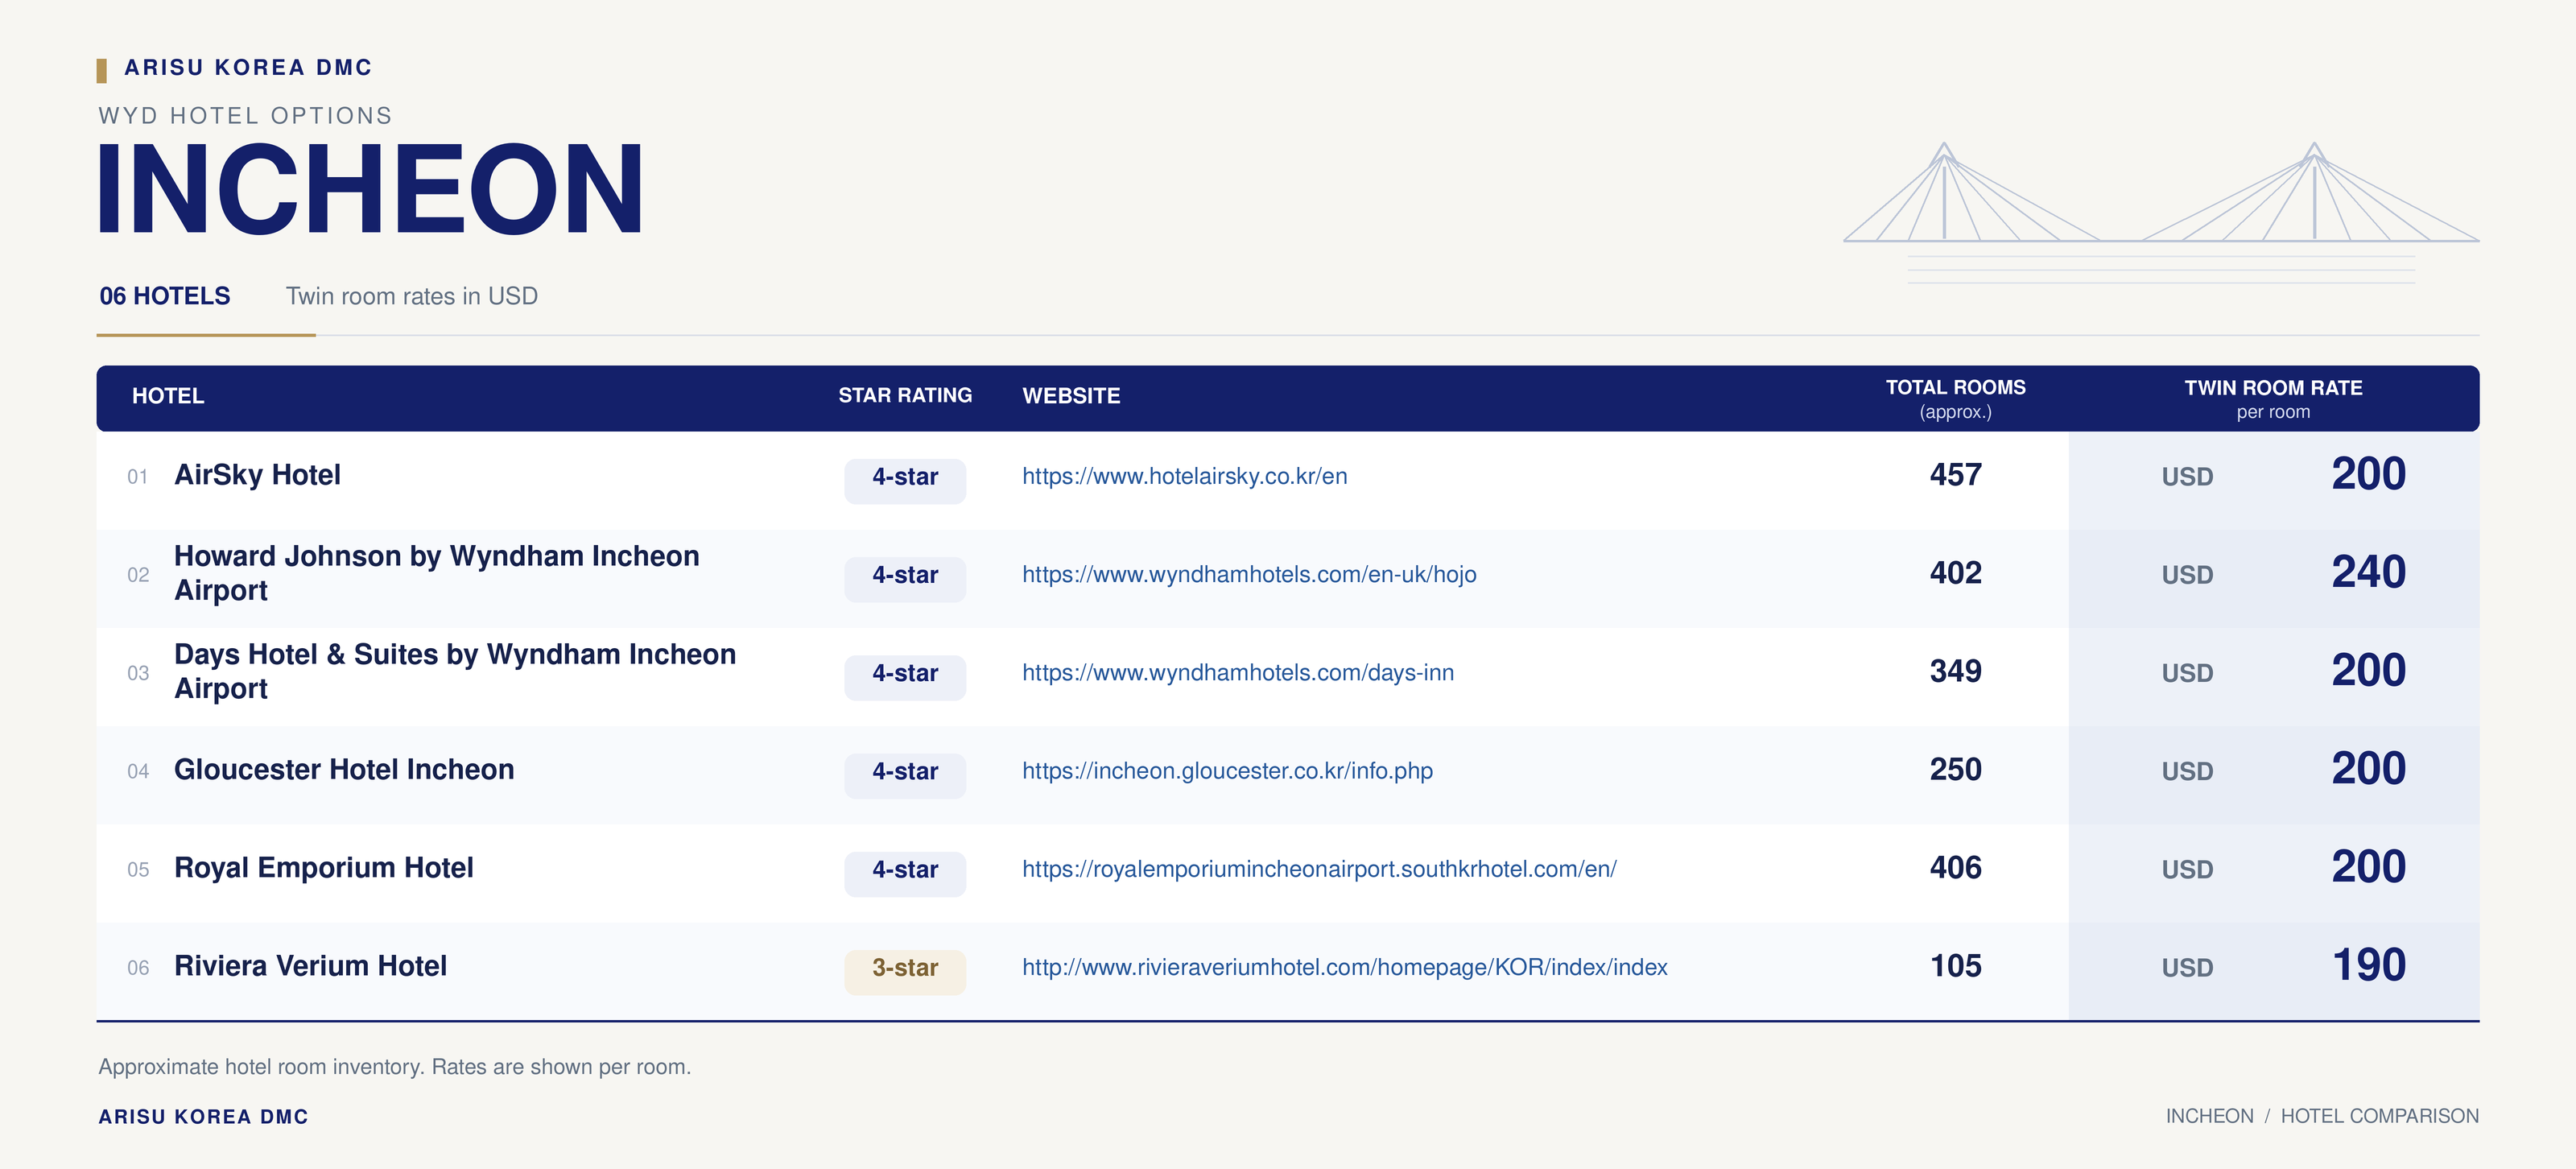This screenshot has width=2576, height=1169.
Task: Select the 250 total rooms value
Action: [x=1955, y=769]
